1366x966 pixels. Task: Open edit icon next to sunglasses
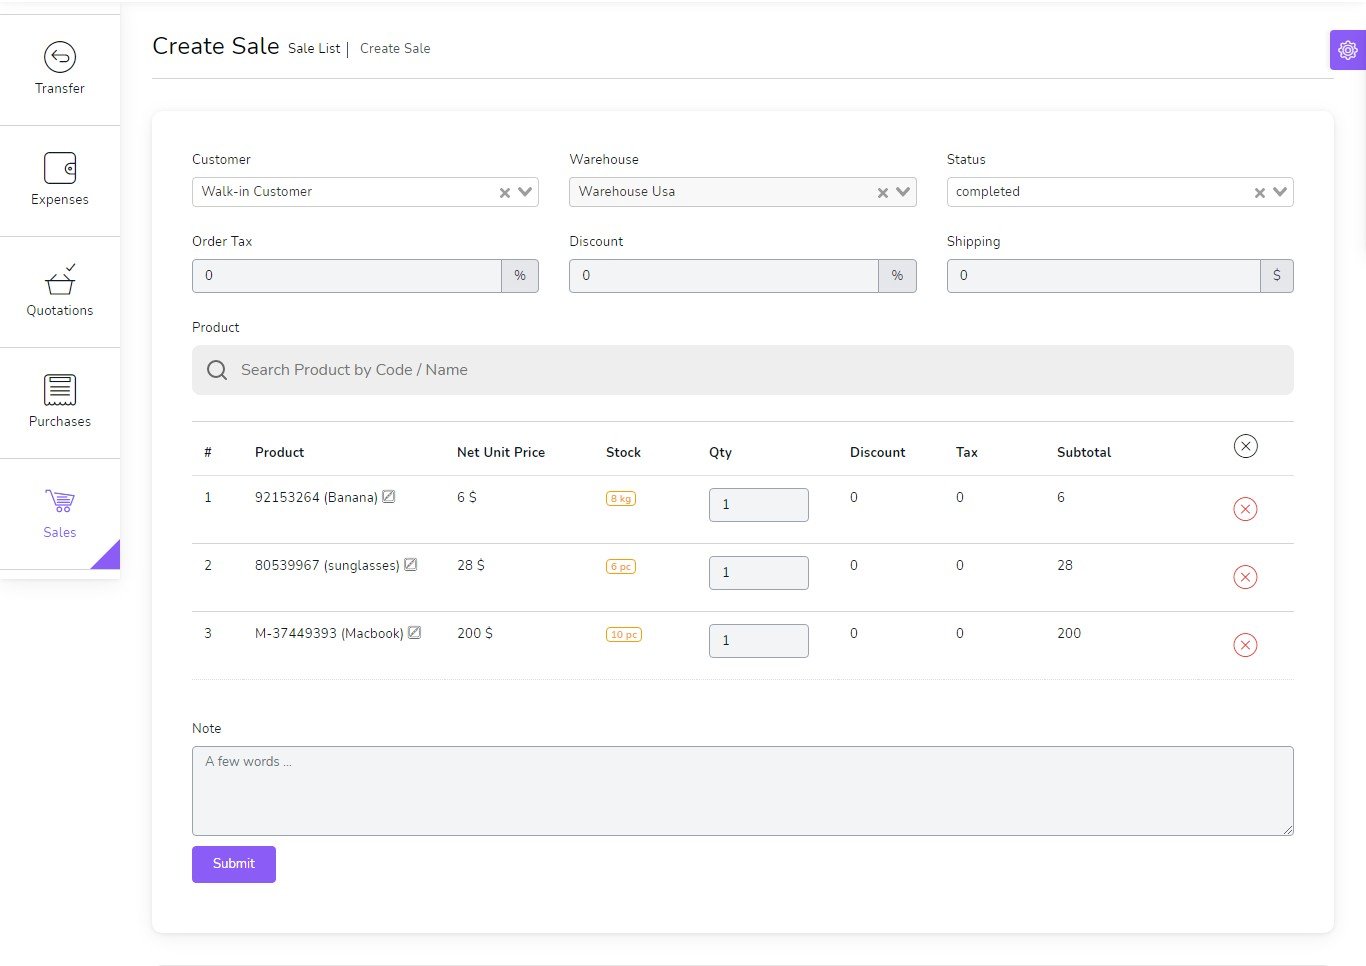[410, 565]
